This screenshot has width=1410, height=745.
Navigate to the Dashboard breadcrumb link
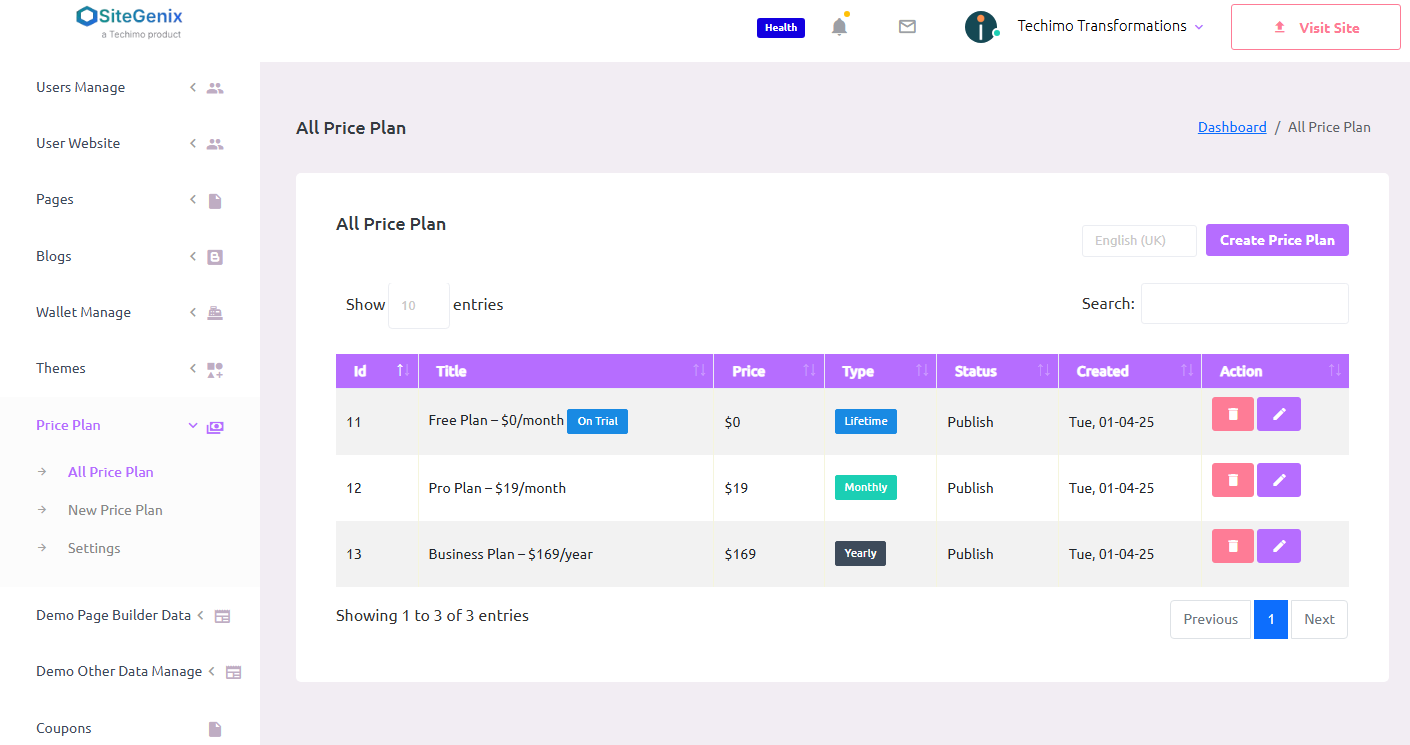[x=1232, y=127]
